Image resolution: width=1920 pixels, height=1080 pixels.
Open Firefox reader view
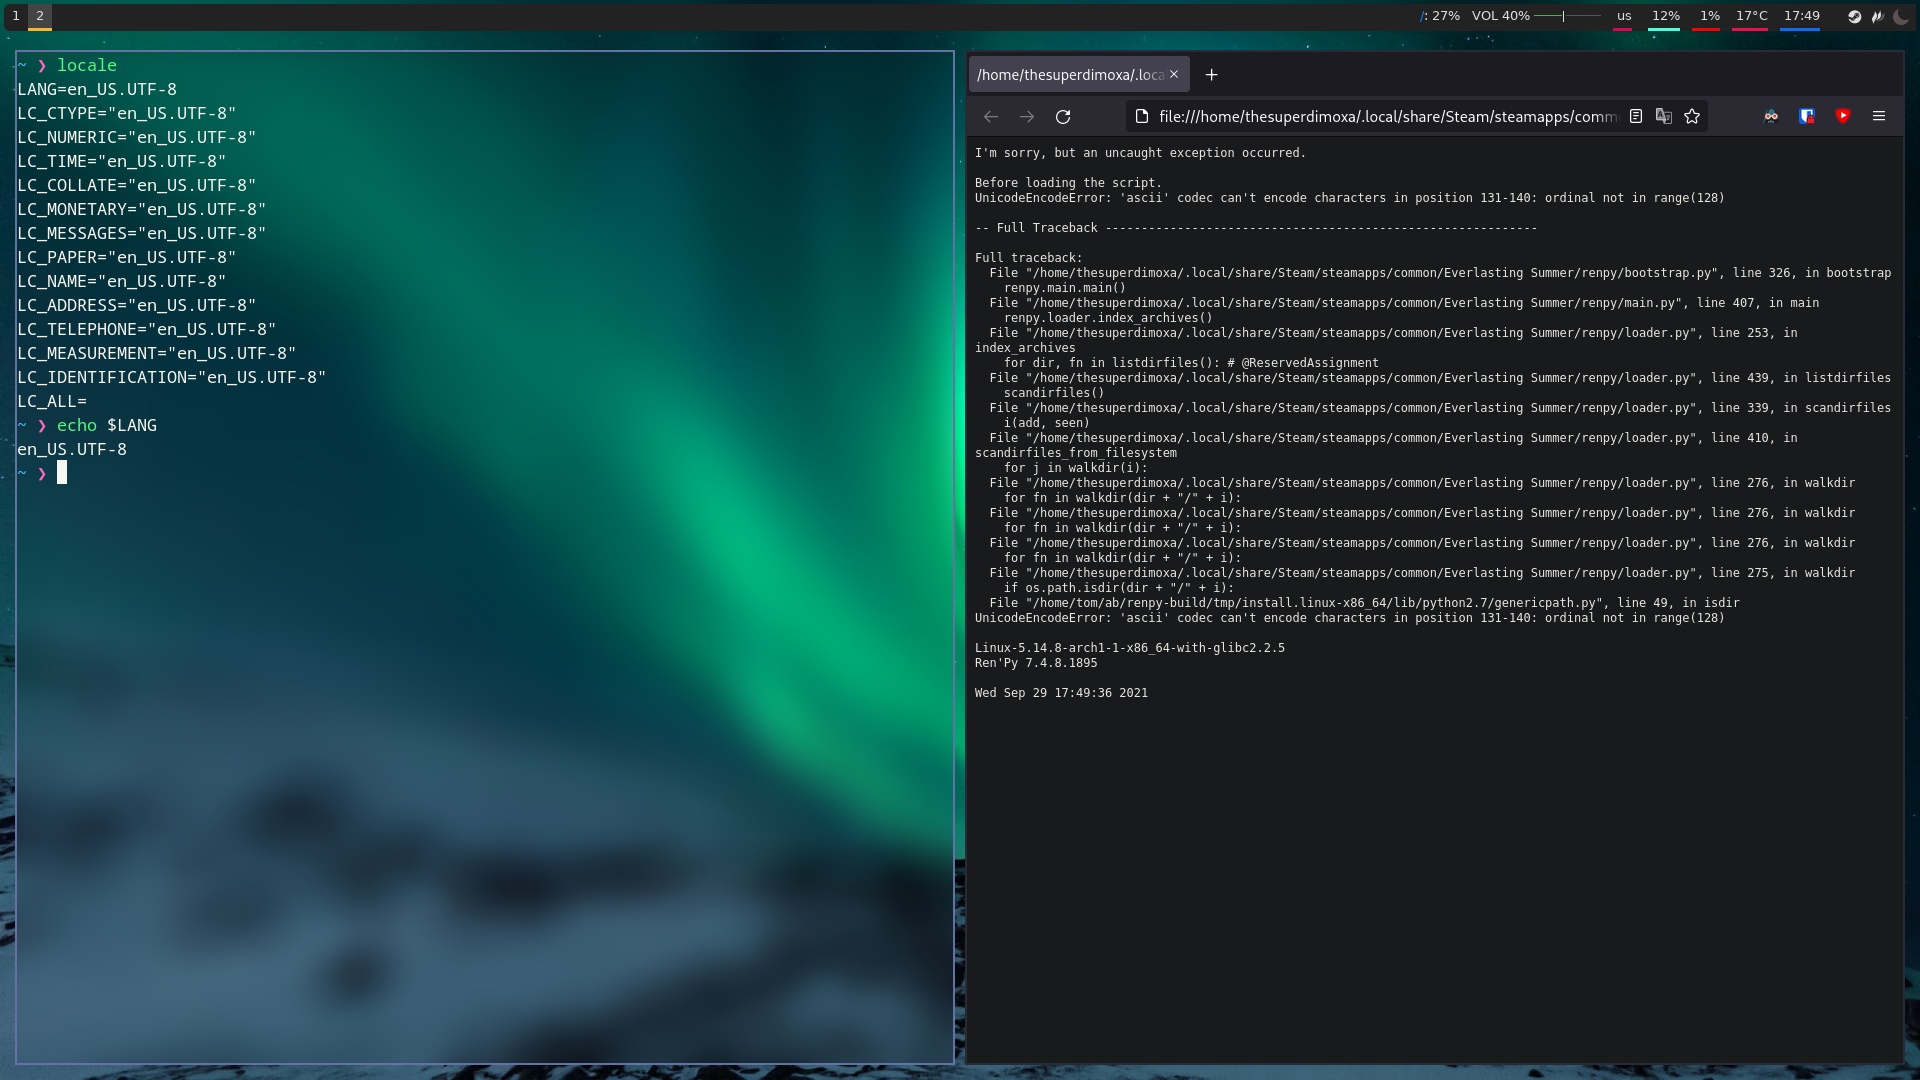1636,116
